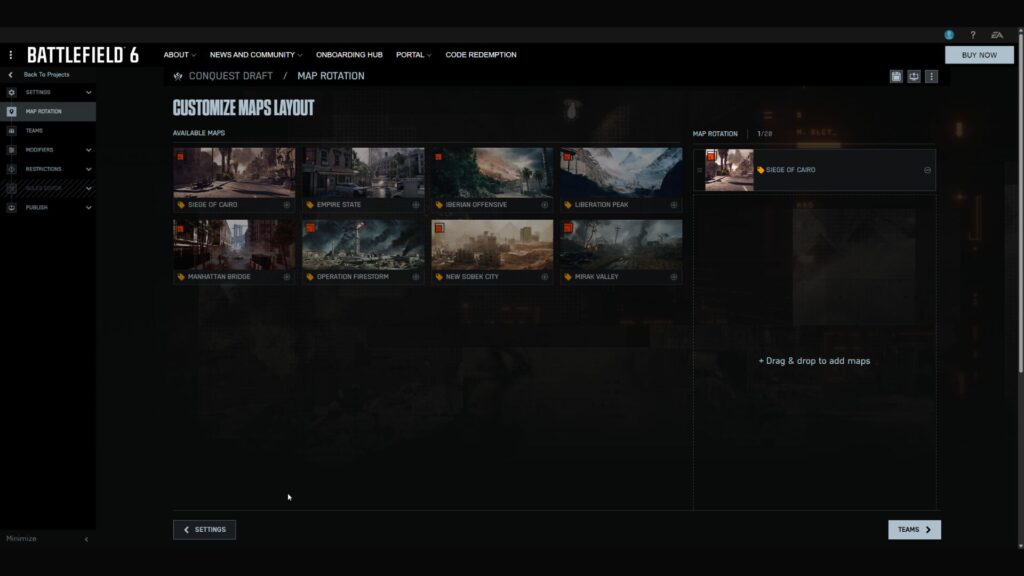Open the Teams section icon in the sidebar
This screenshot has width=1024, height=576.
pyautogui.click(x=11, y=130)
